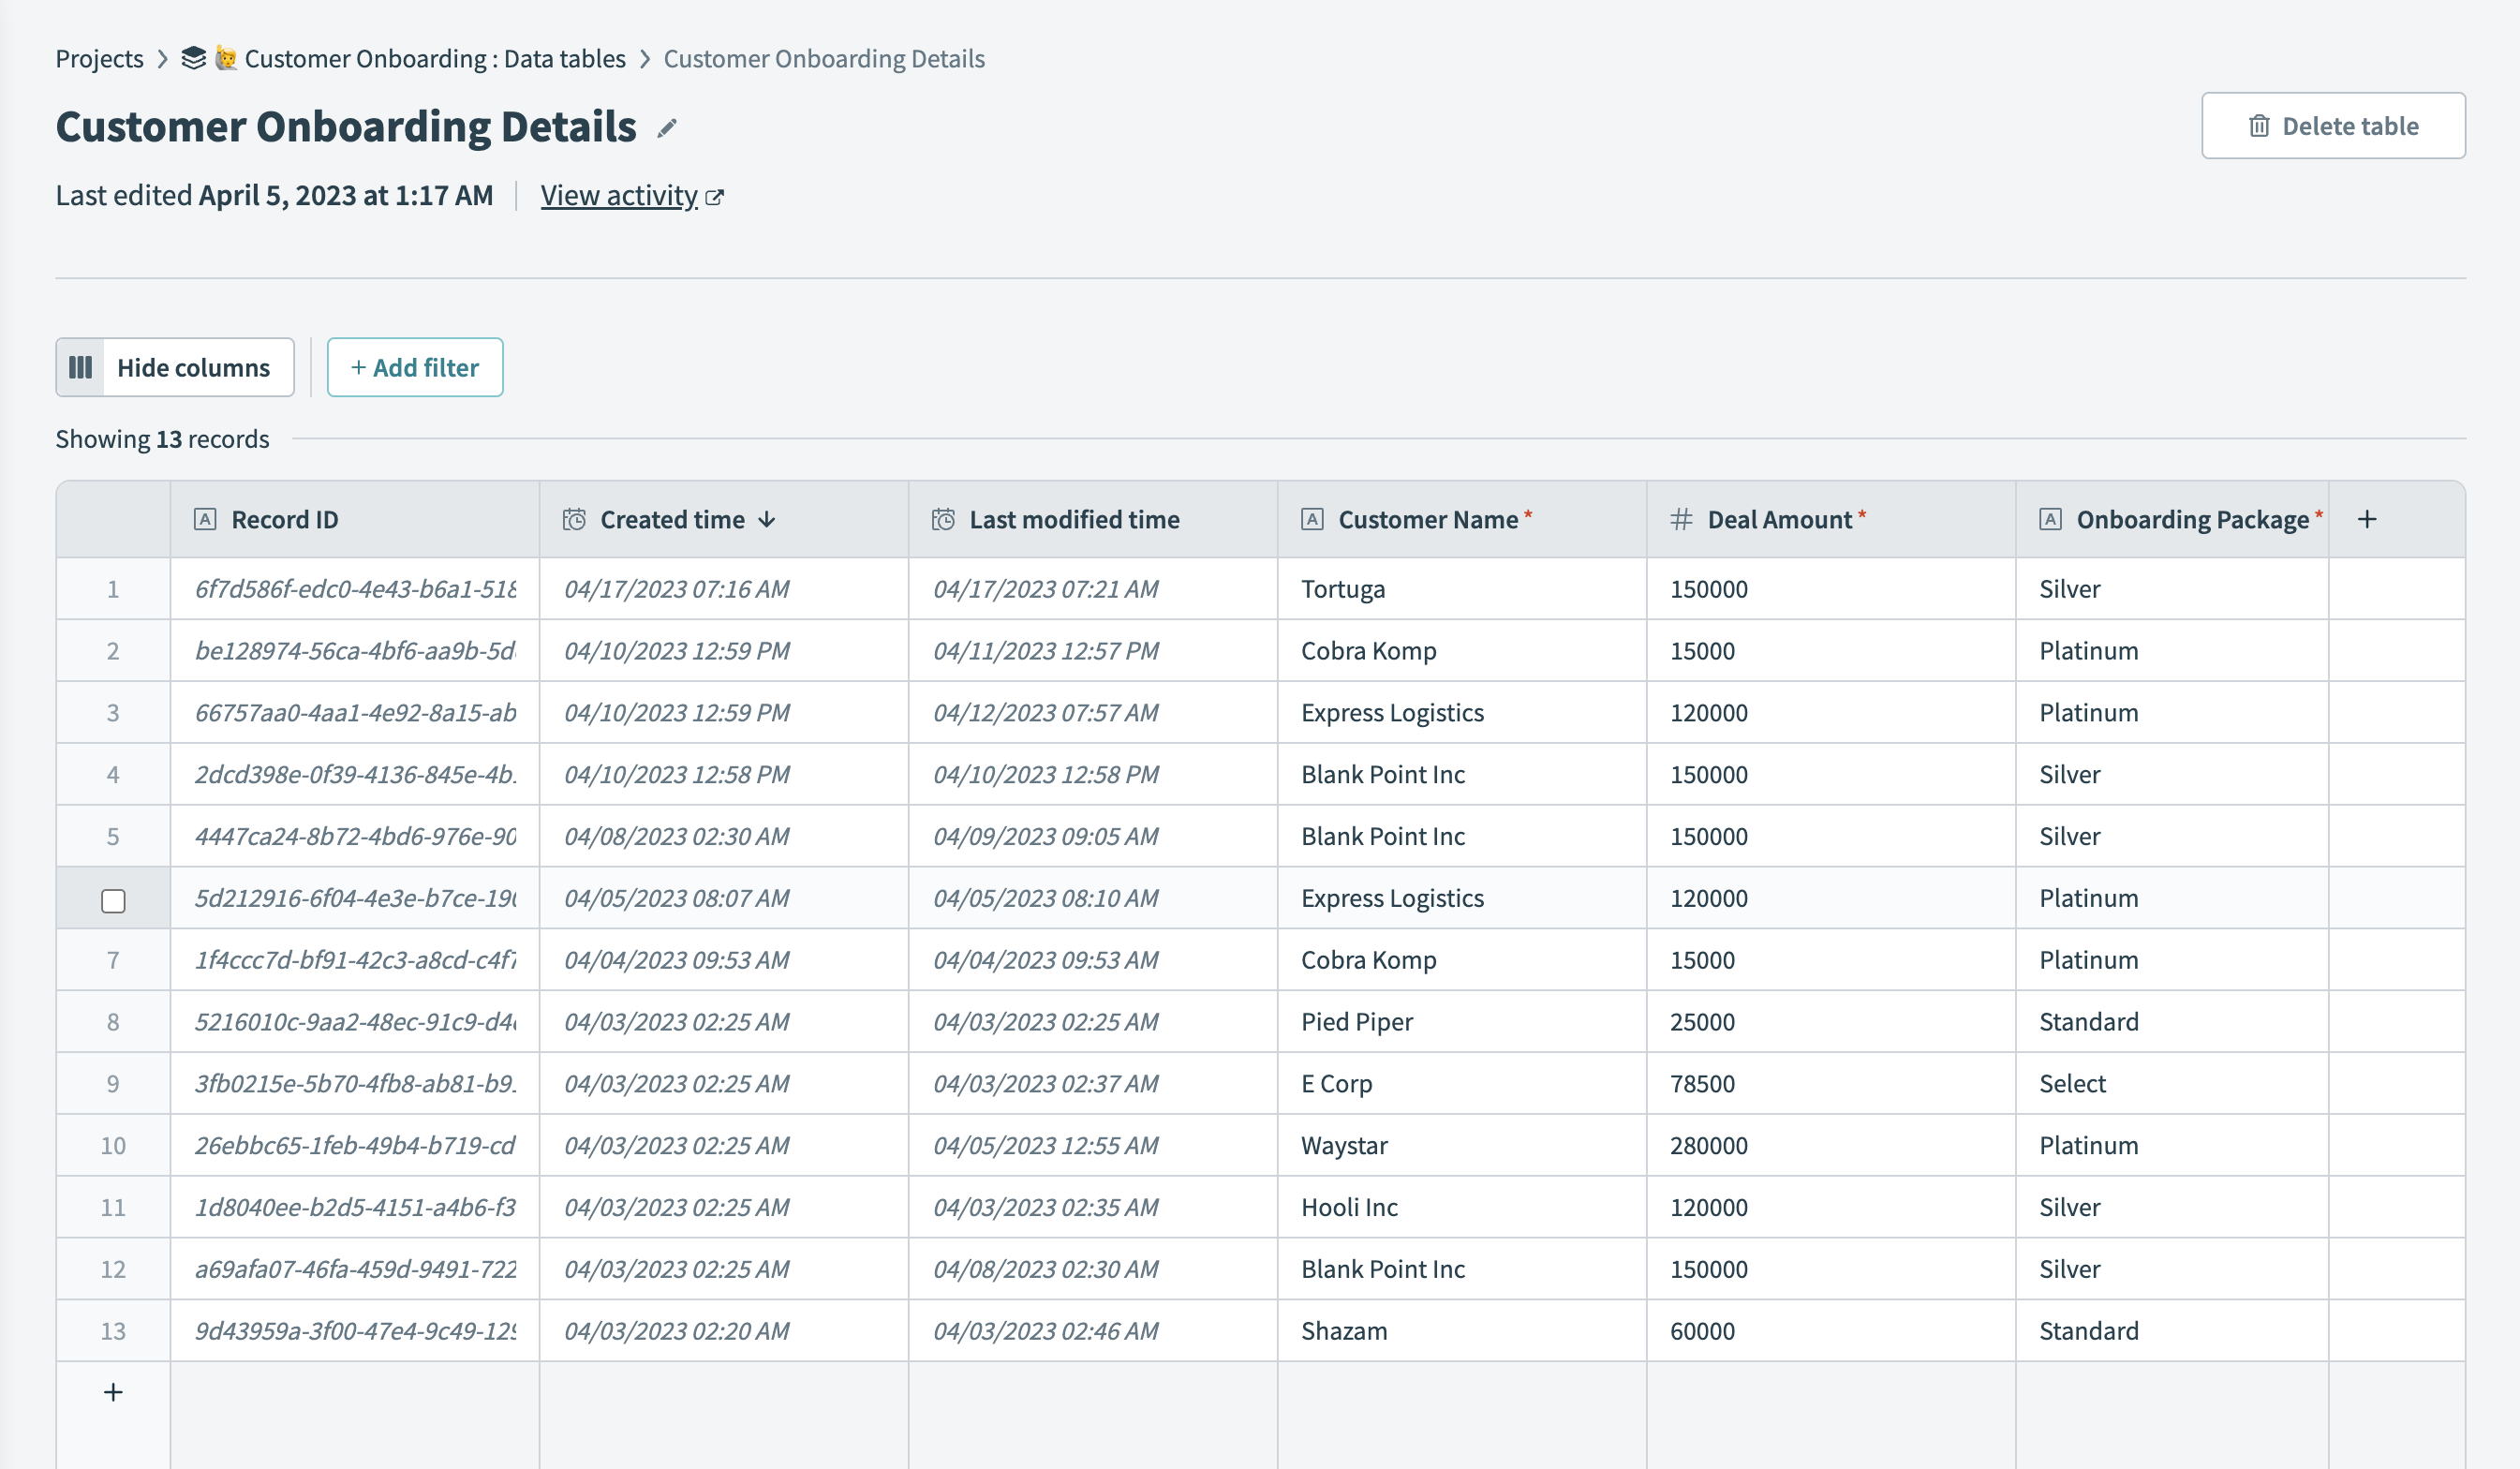
Task: Click the text field icon in Record ID header
Action: [205, 519]
